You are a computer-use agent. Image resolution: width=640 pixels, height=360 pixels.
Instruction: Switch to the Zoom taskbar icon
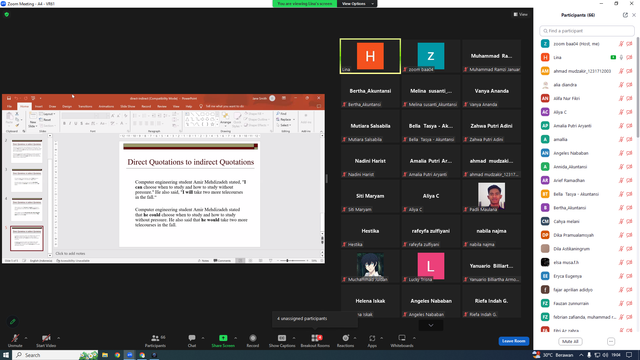129,355
